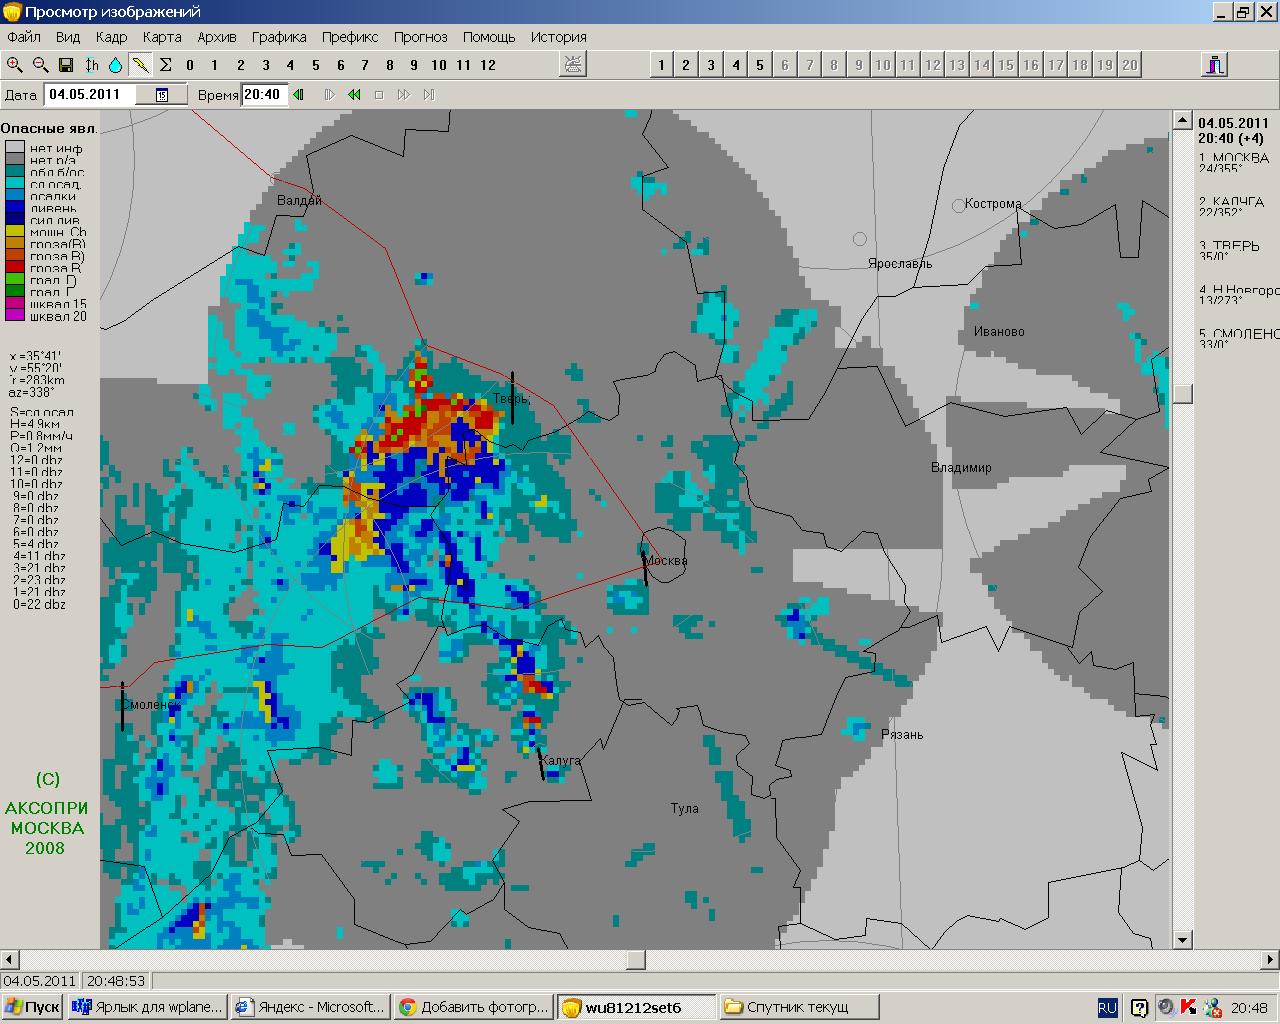Image resolution: width=1280 pixels, height=1024 pixels.
Task: Select the height (h) measurement tool
Action: click(x=91, y=65)
